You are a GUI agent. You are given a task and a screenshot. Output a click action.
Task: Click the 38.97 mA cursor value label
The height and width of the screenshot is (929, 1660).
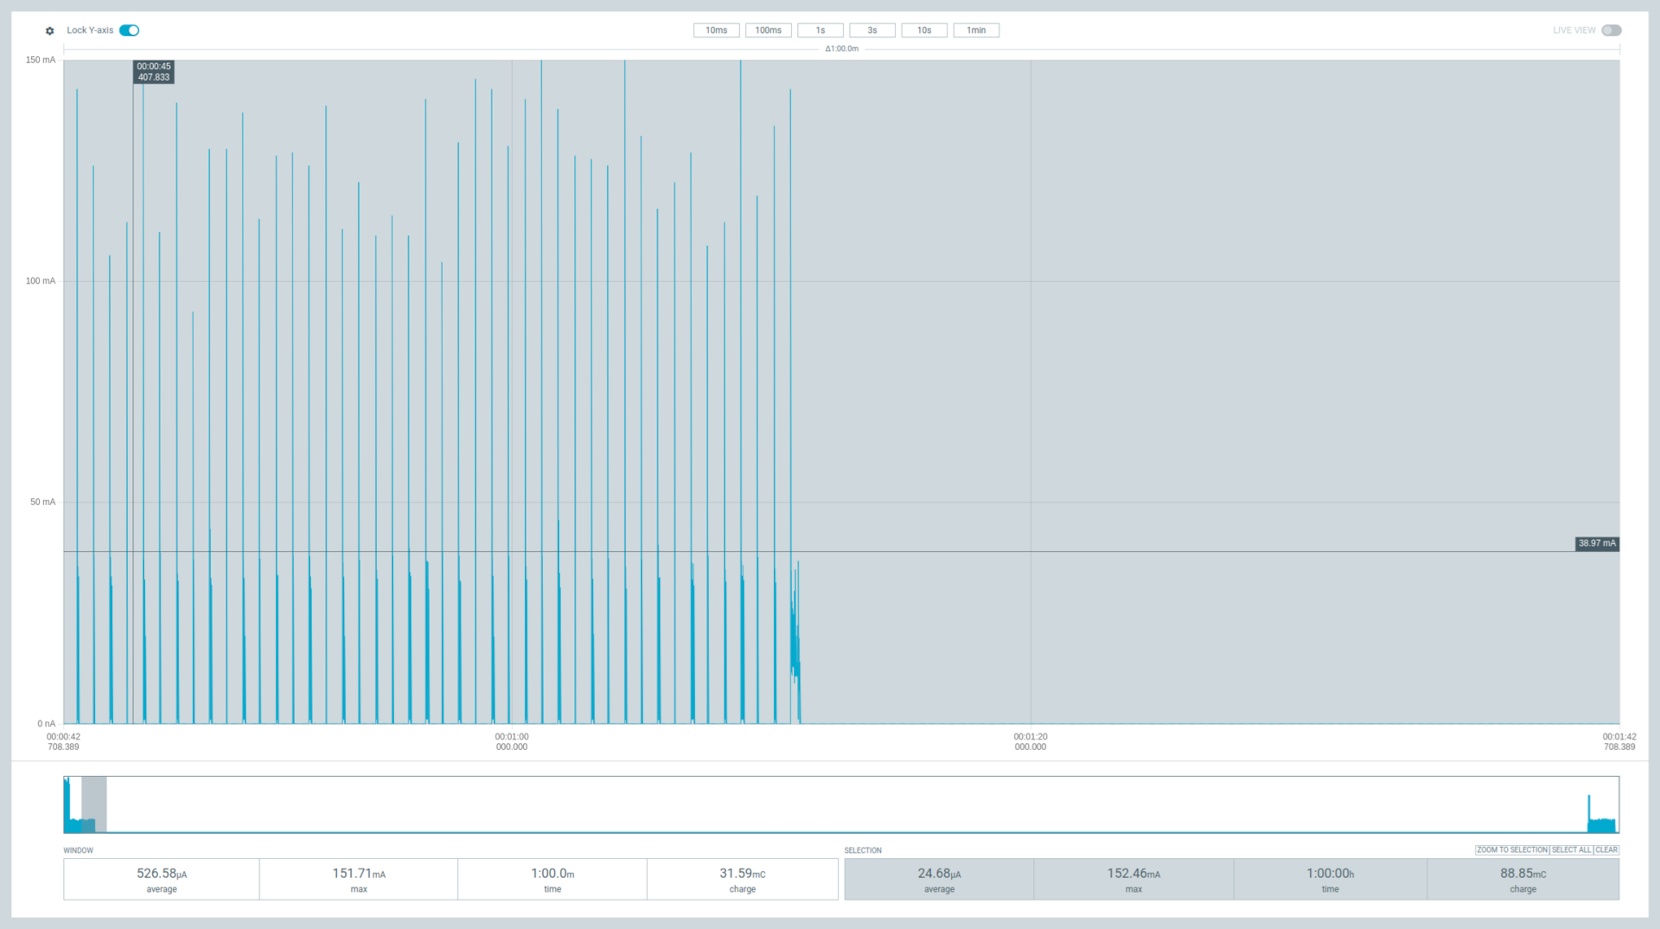click(x=1597, y=544)
